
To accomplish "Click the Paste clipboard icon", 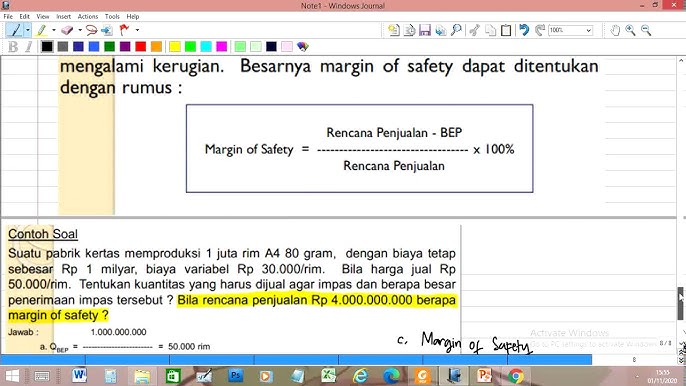I will (x=506, y=30).
